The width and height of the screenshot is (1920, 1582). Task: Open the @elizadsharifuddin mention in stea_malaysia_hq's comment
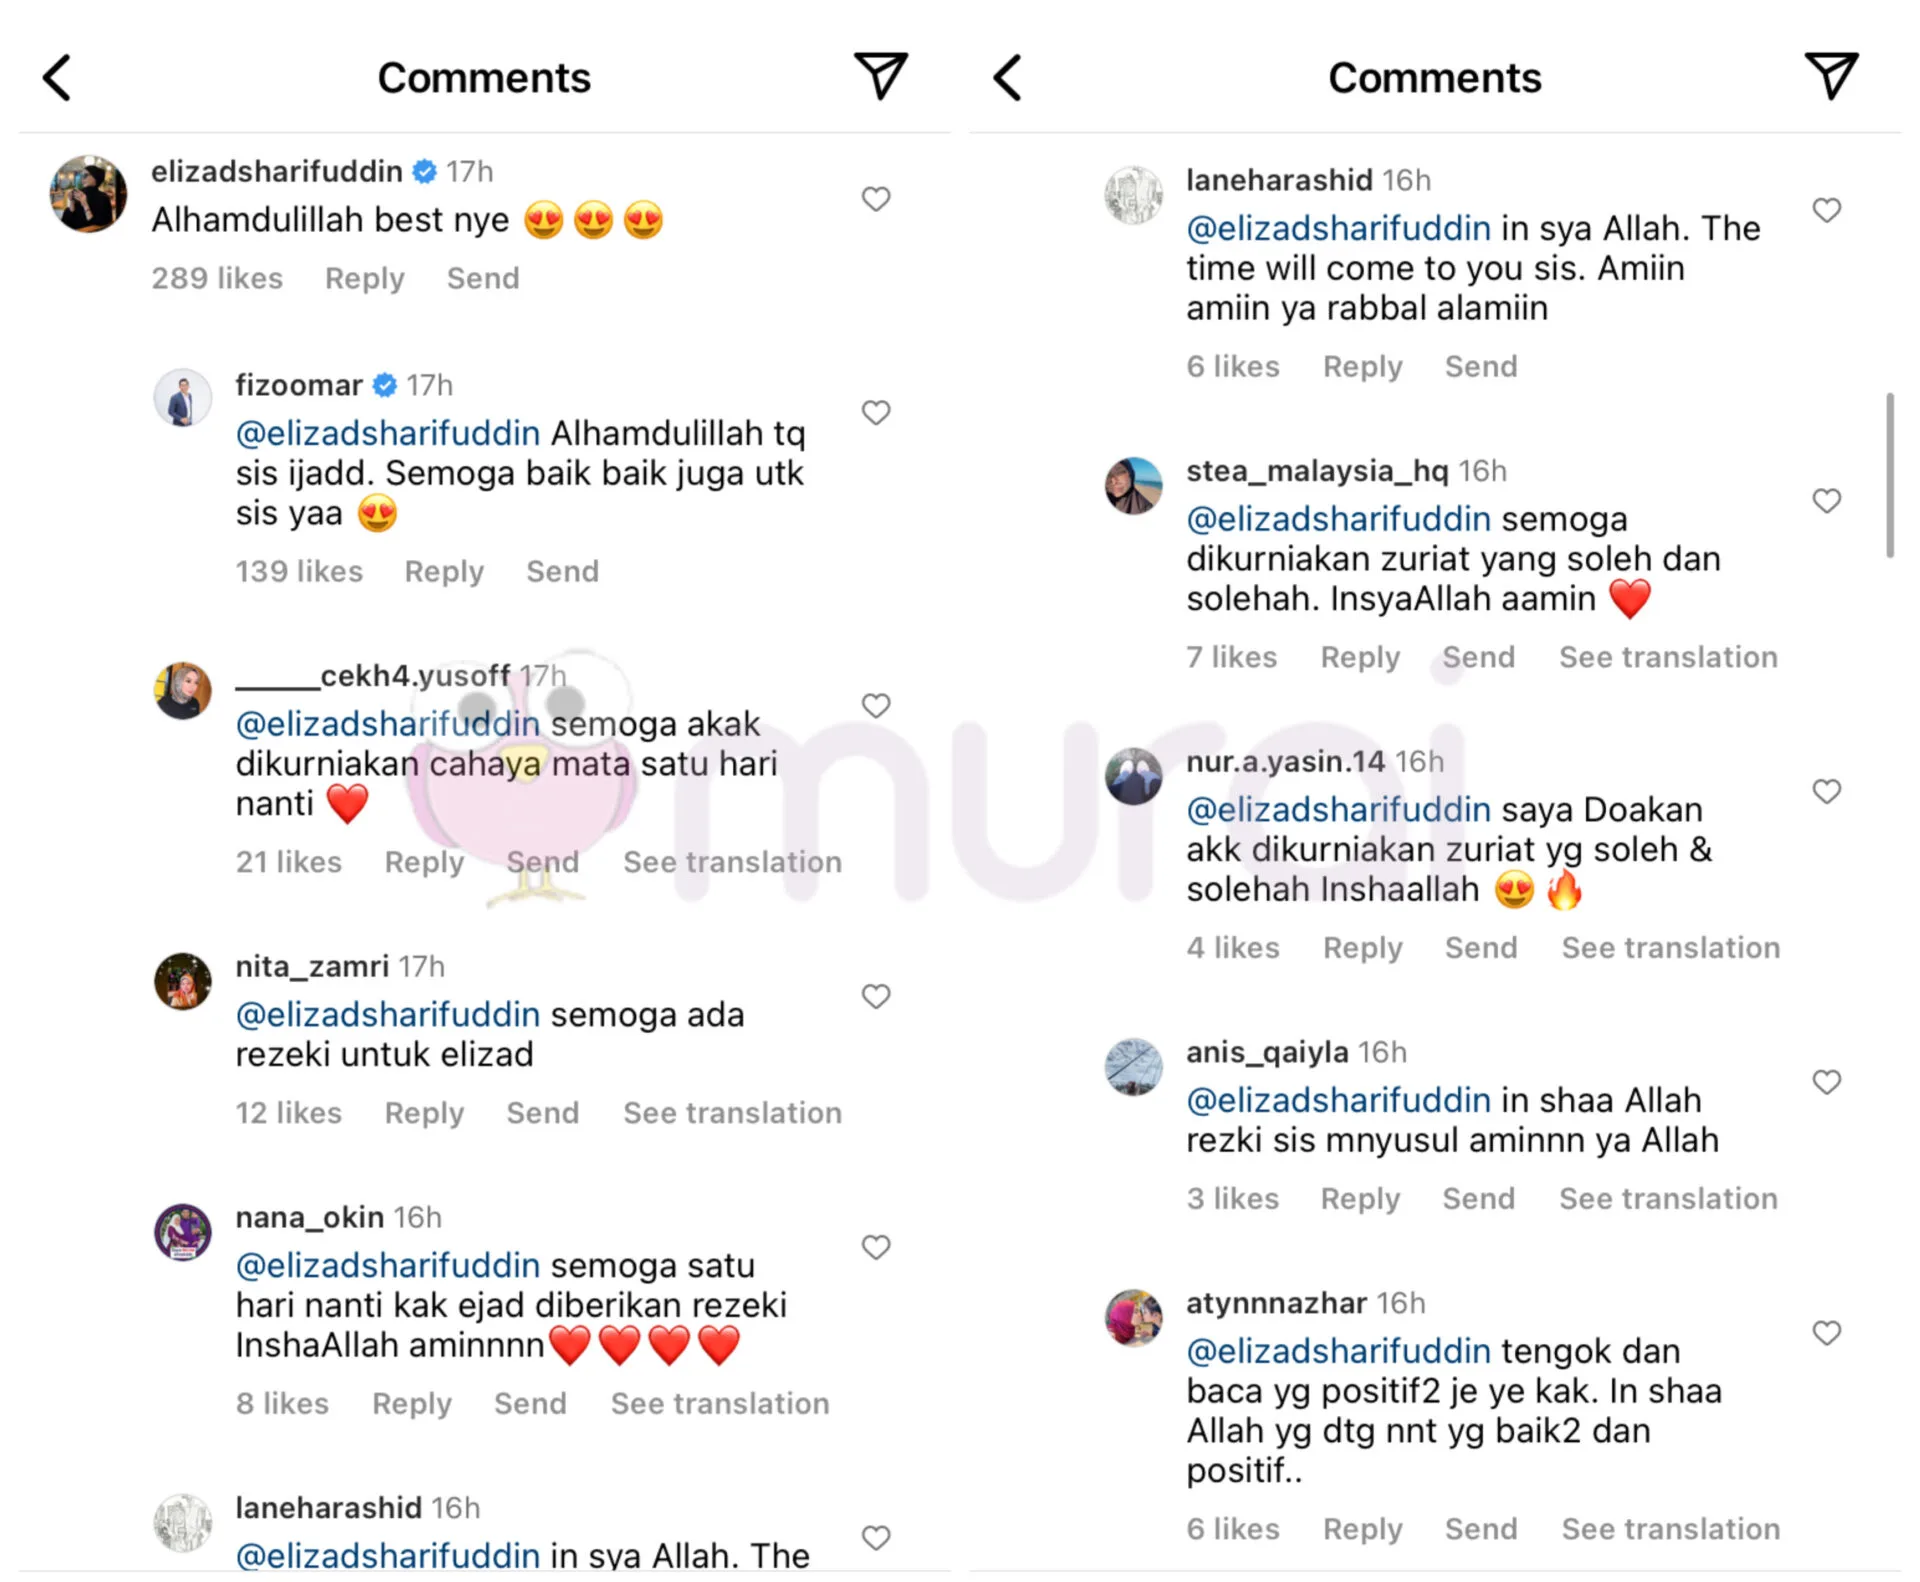[1338, 519]
